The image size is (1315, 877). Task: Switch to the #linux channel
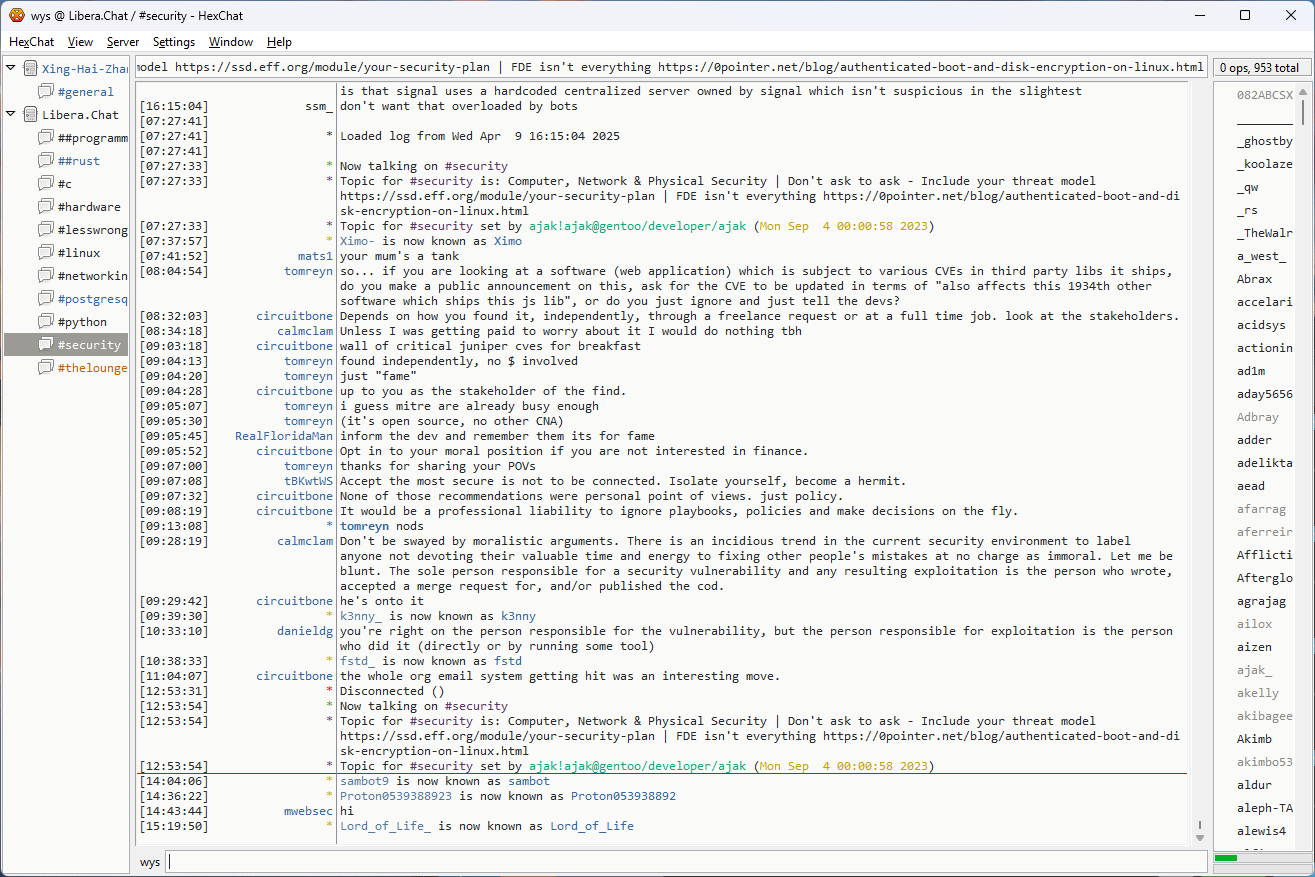[79, 253]
